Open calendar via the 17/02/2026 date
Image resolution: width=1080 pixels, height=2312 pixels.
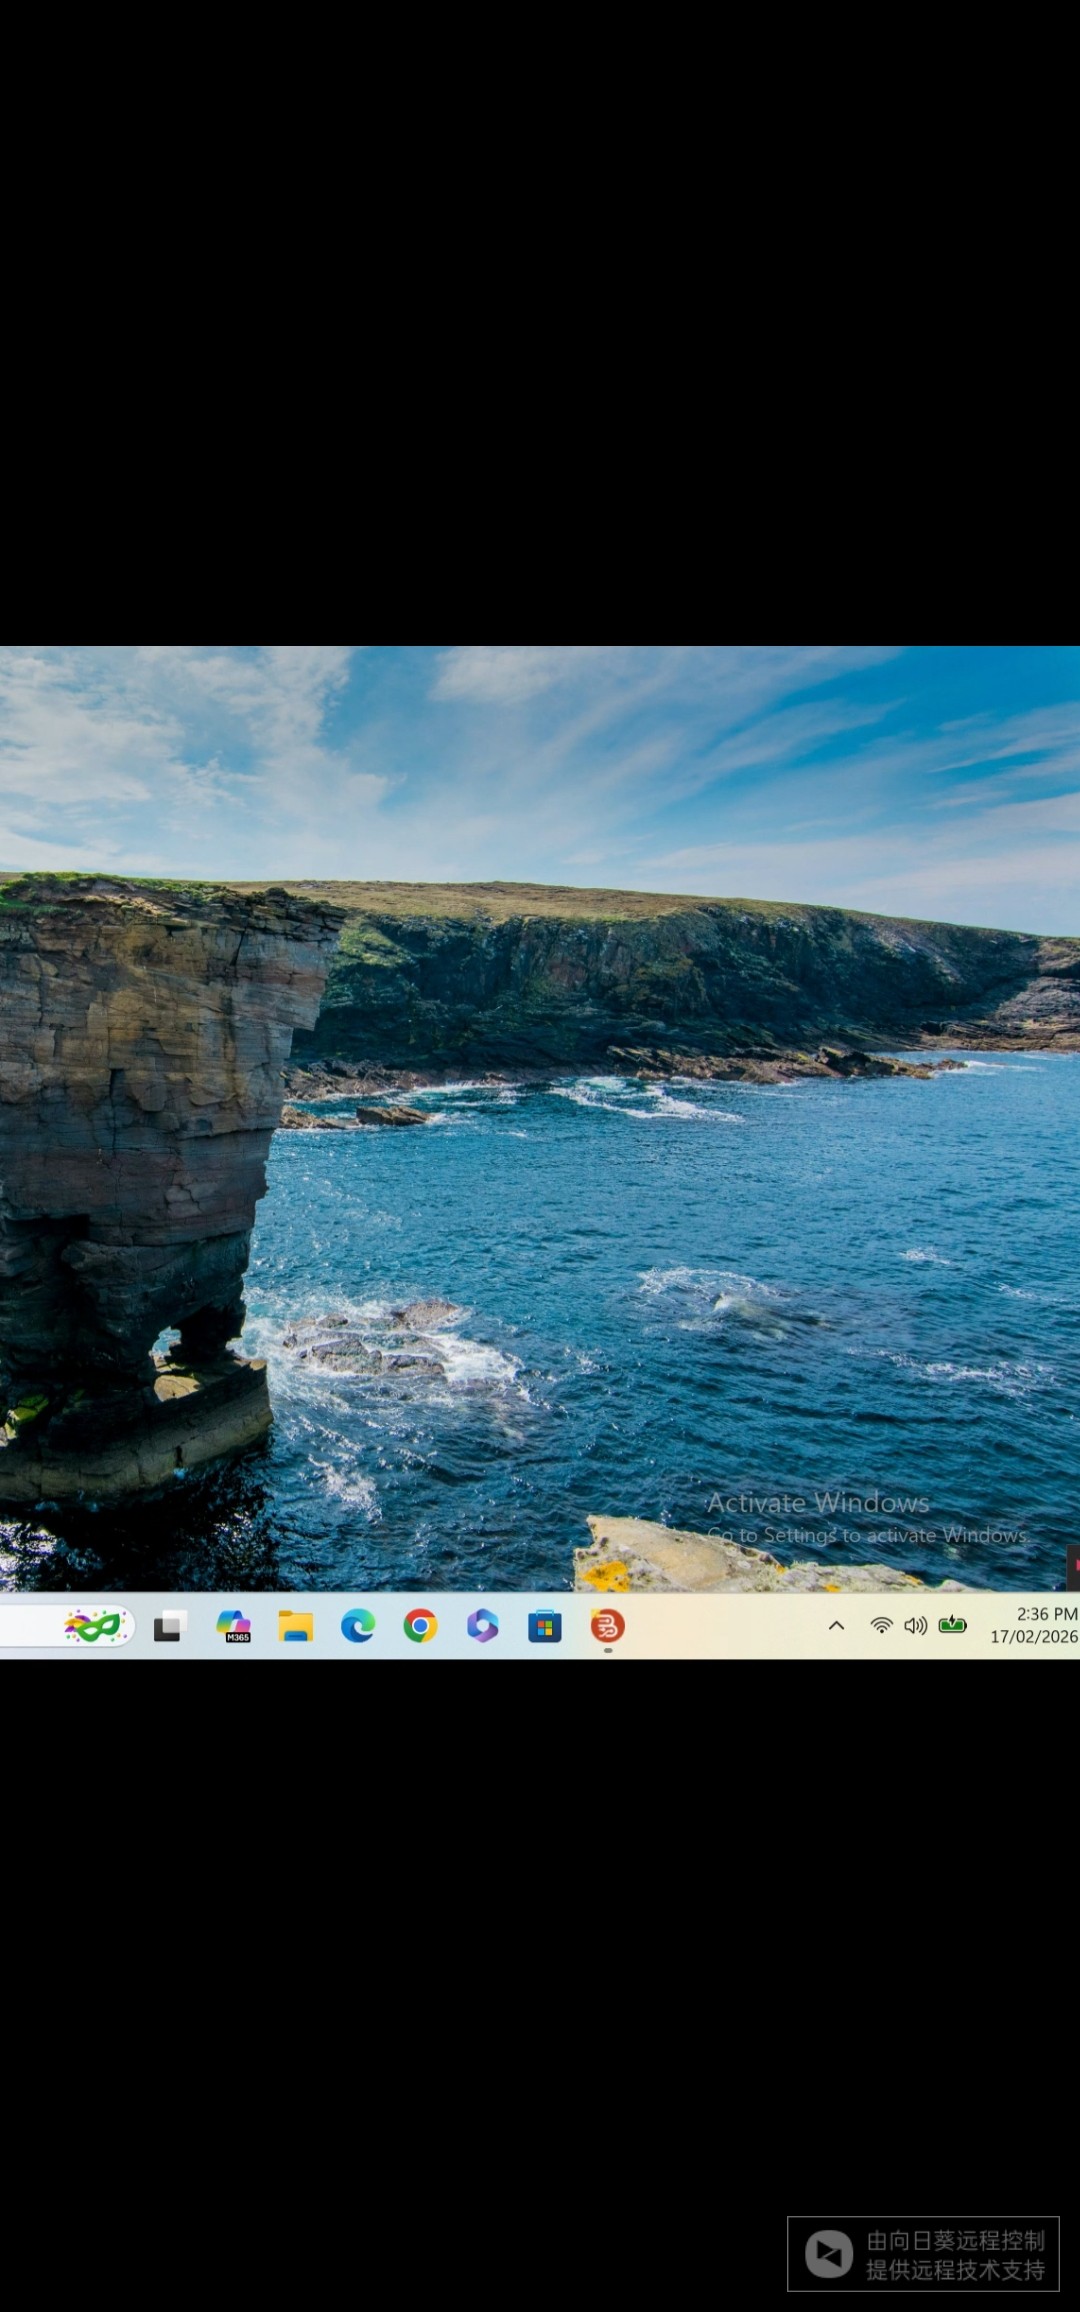[1033, 1637]
